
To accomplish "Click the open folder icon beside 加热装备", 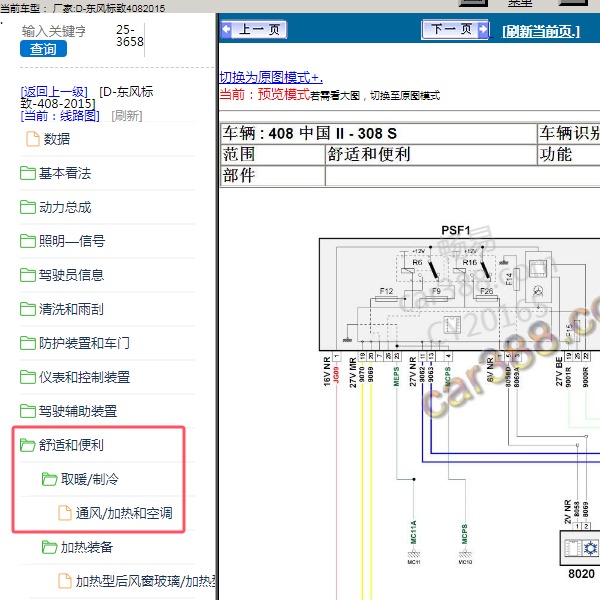I will pos(49,547).
